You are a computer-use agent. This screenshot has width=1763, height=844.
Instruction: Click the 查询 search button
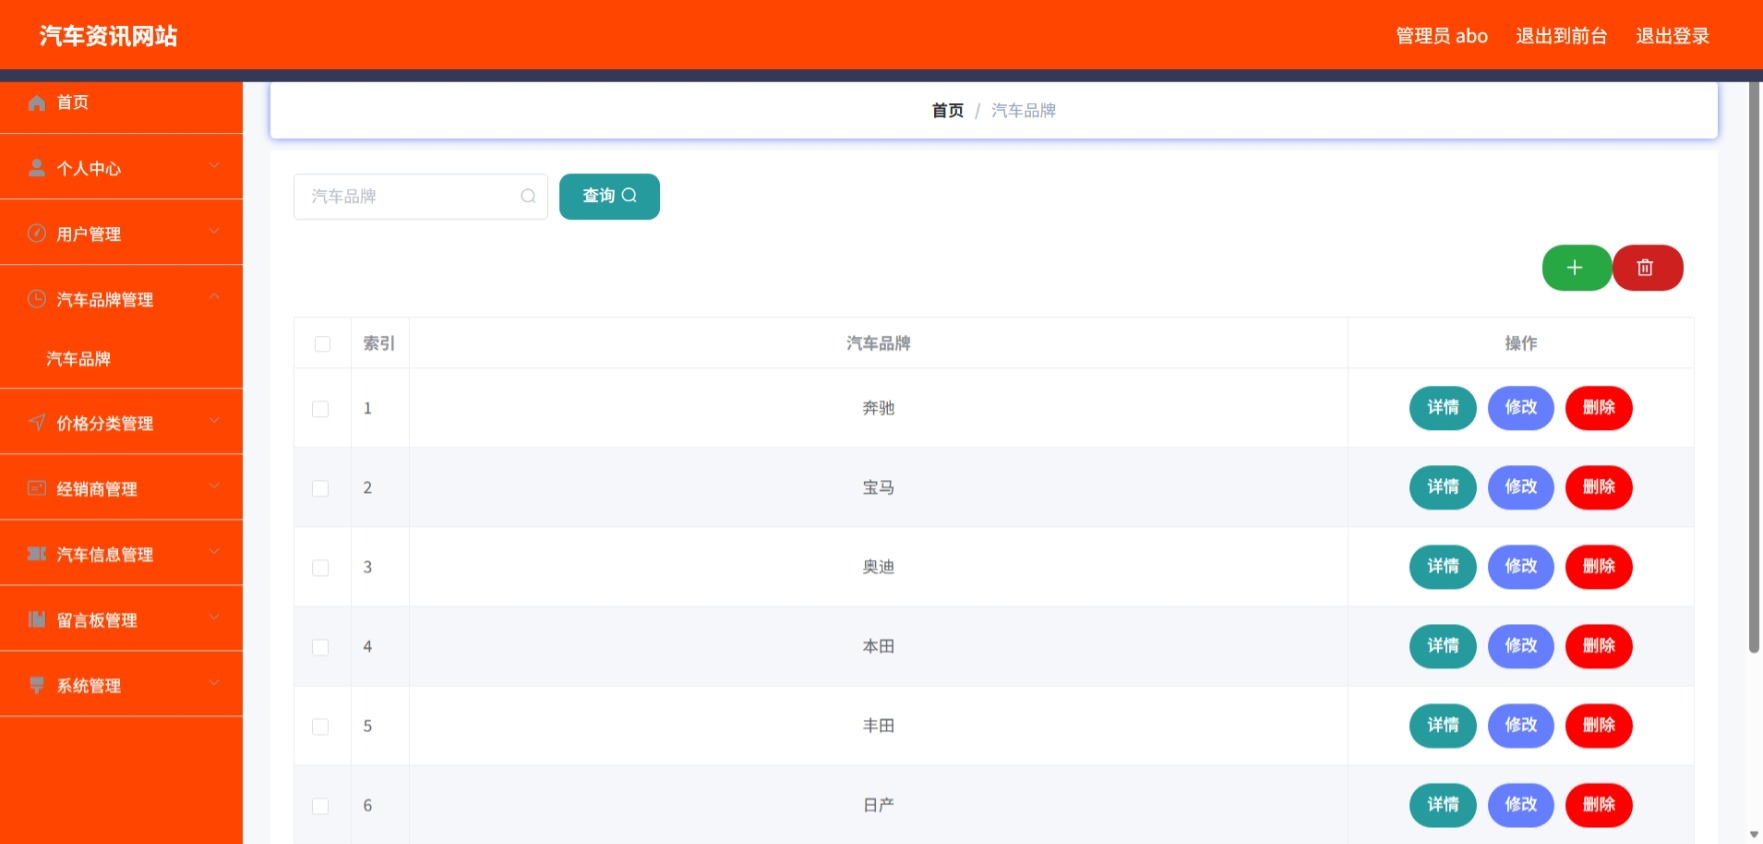pos(609,196)
